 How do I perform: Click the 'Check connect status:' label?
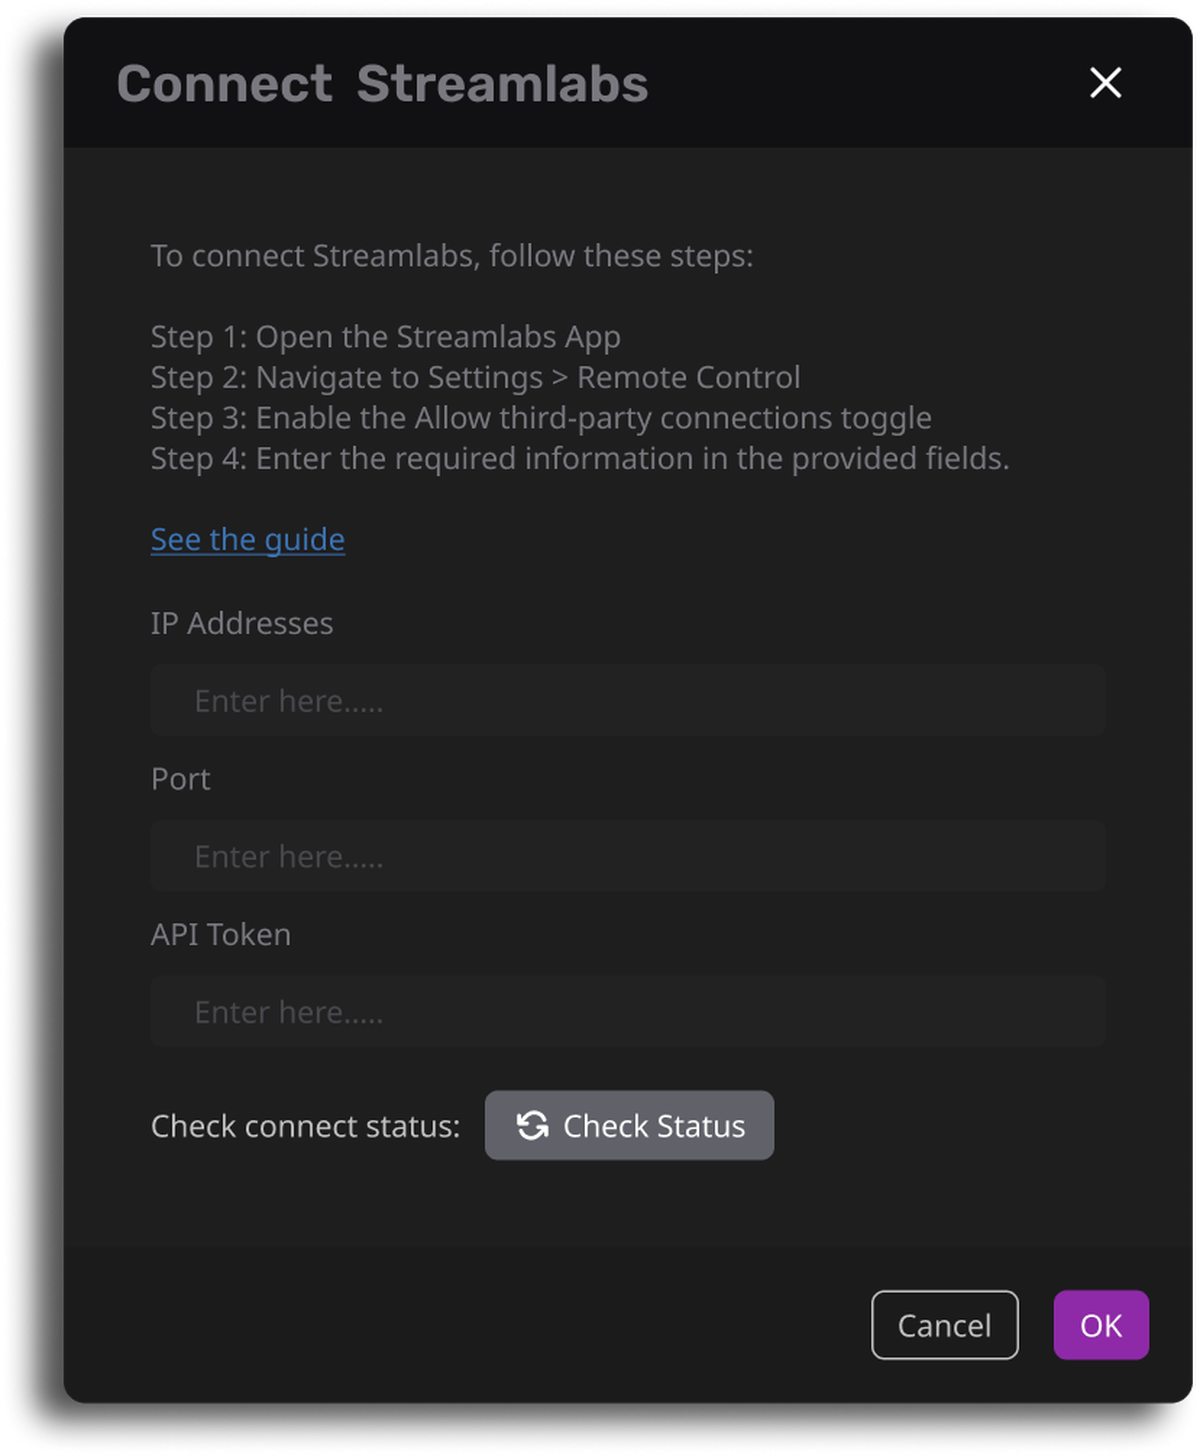(x=306, y=1126)
